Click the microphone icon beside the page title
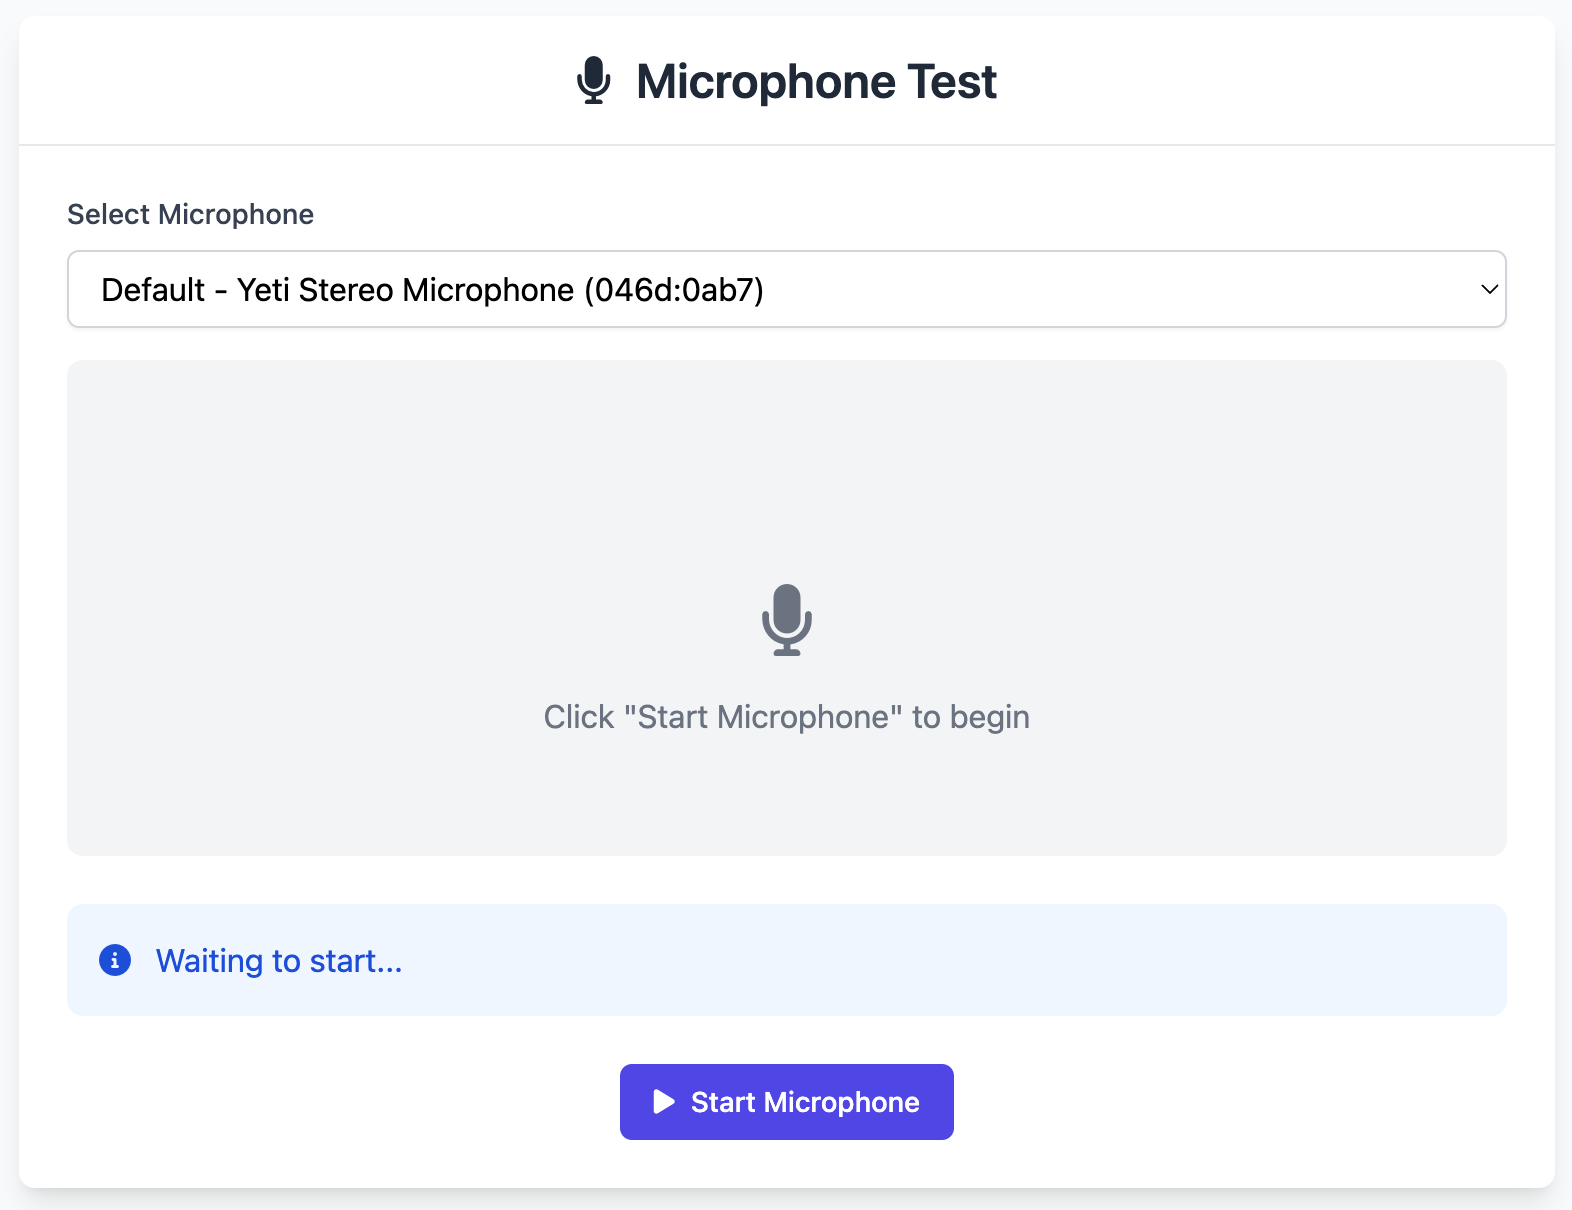The image size is (1572, 1210). click(593, 81)
